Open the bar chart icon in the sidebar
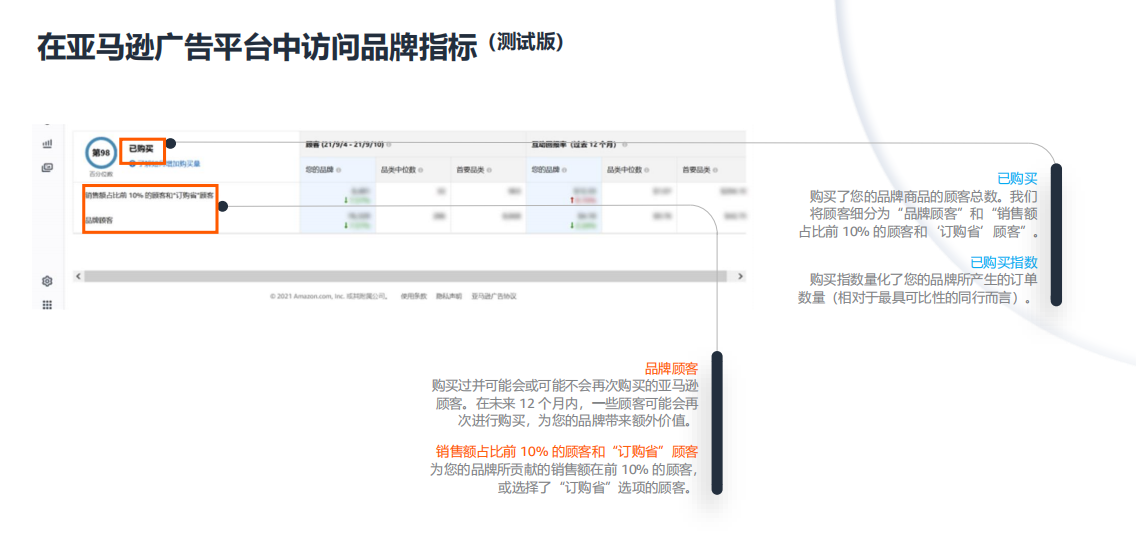This screenshot has height=557, width=1136. pos(47,144)
